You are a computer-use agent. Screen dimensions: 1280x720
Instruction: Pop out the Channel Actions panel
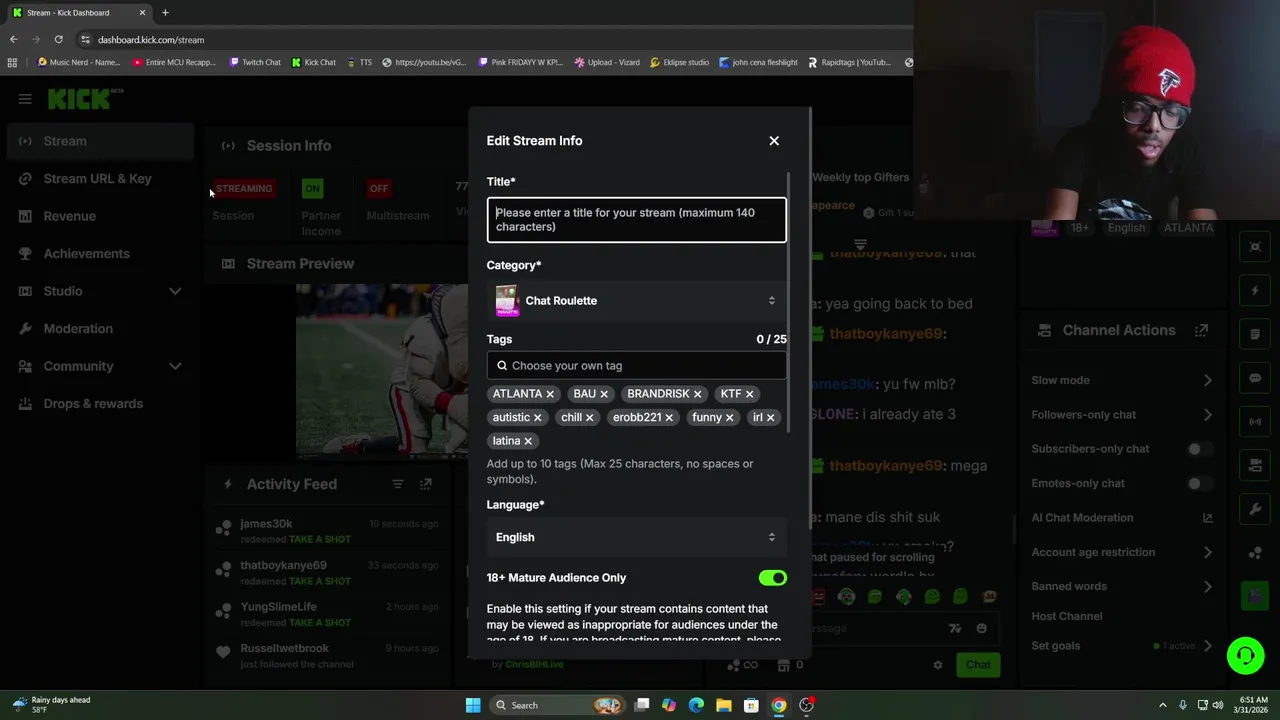[1201, 330]
